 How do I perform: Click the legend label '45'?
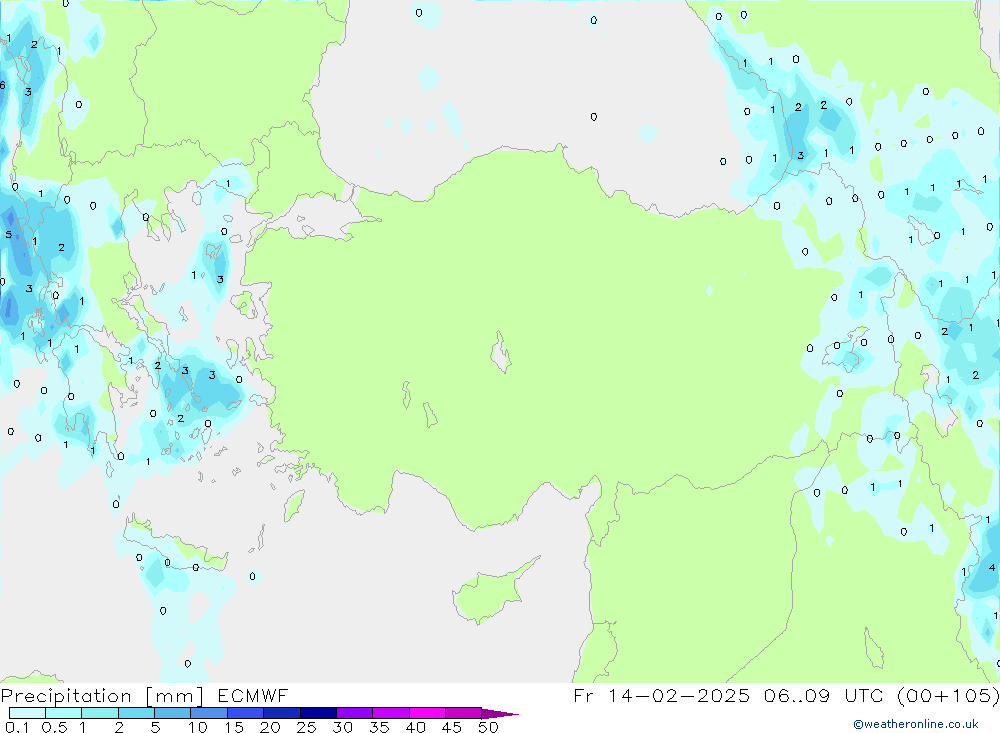452,727
